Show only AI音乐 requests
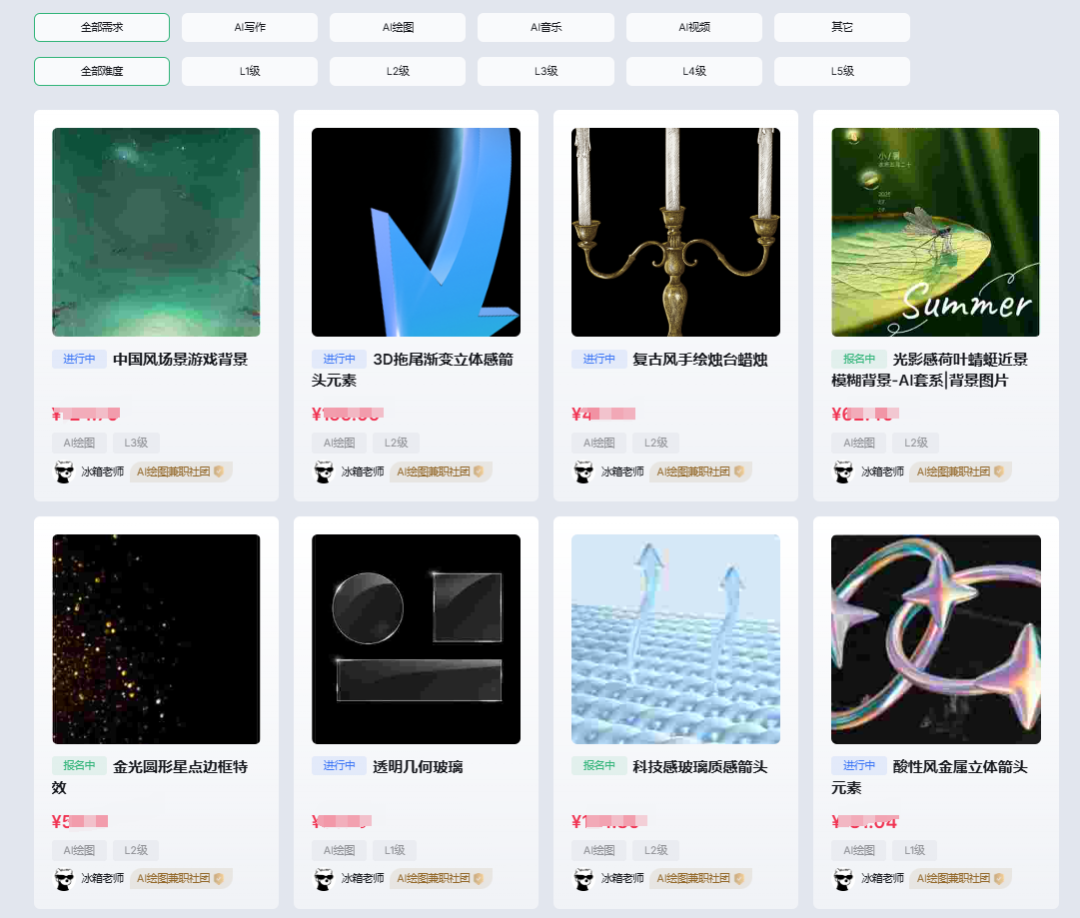Screen dimensions: 1080x918 point(546,28)
